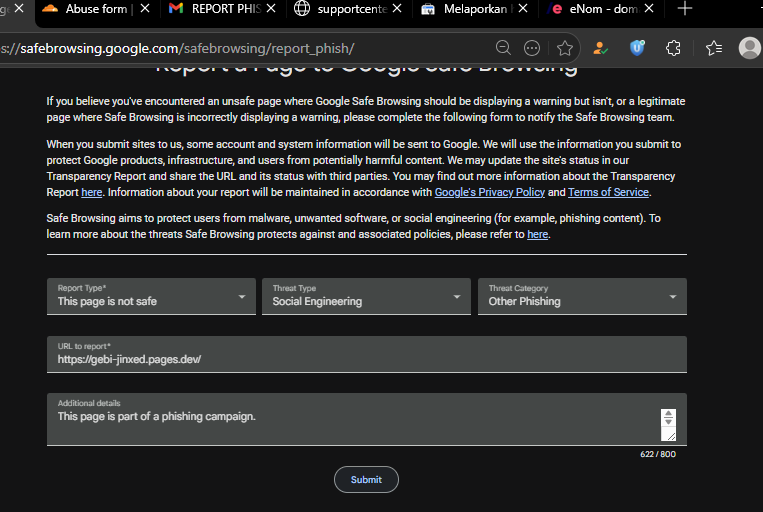
Task: Switch to the Abuse form tab
Action: click(x=96, y=9)
